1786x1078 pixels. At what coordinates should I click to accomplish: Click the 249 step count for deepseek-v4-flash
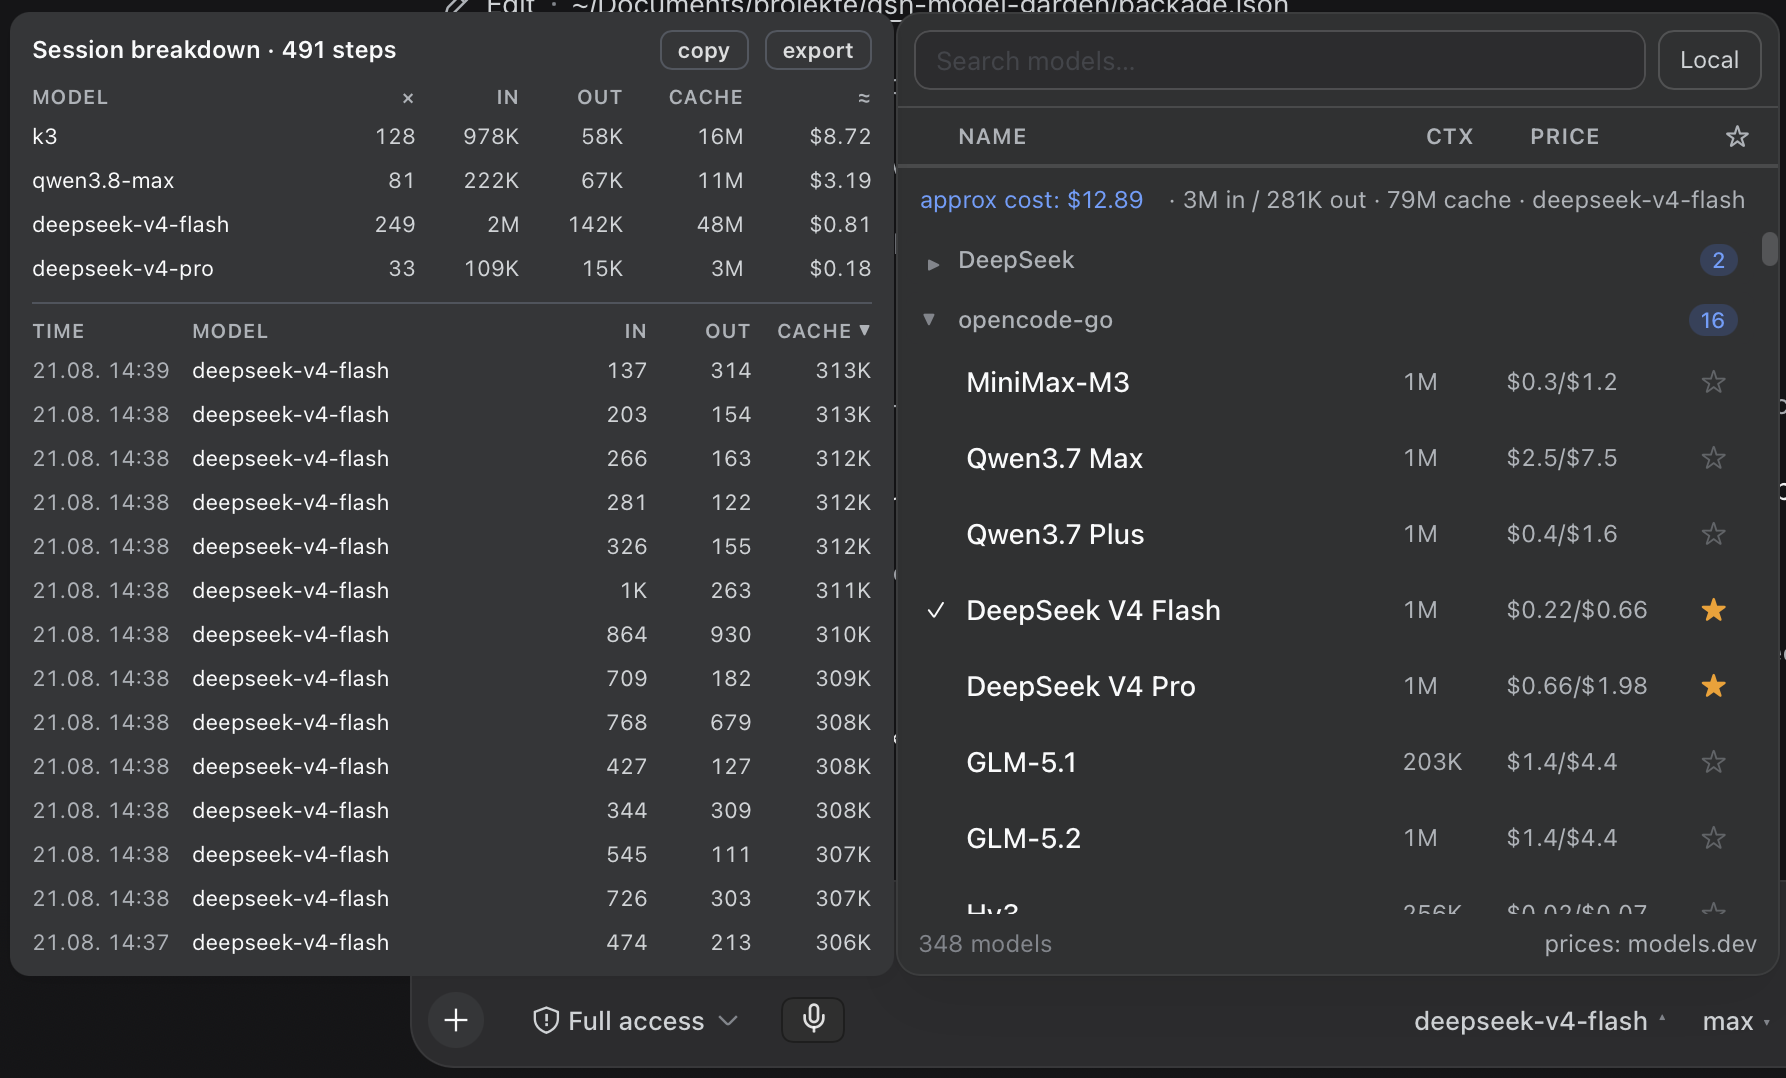(395, 224)
